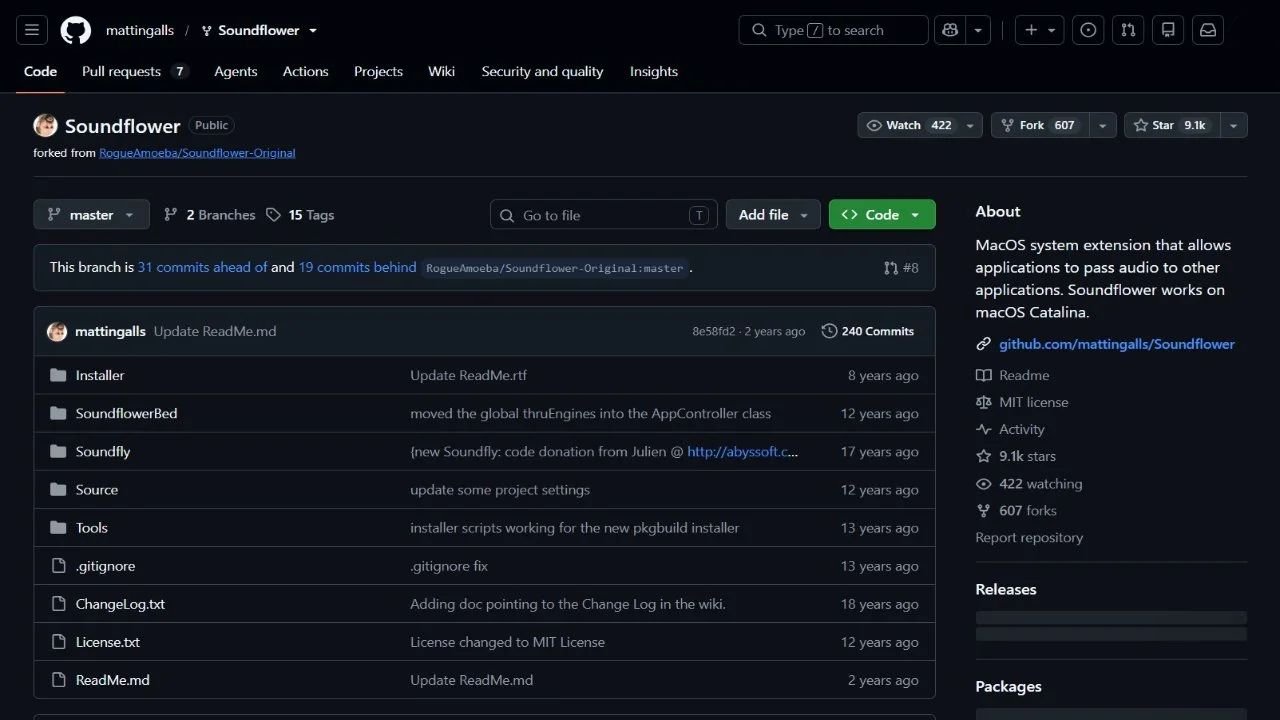Viewport: 1280px width, 720px height.
Task: Open the pull request #8 icon link
Action: click(x=901, y=268)
